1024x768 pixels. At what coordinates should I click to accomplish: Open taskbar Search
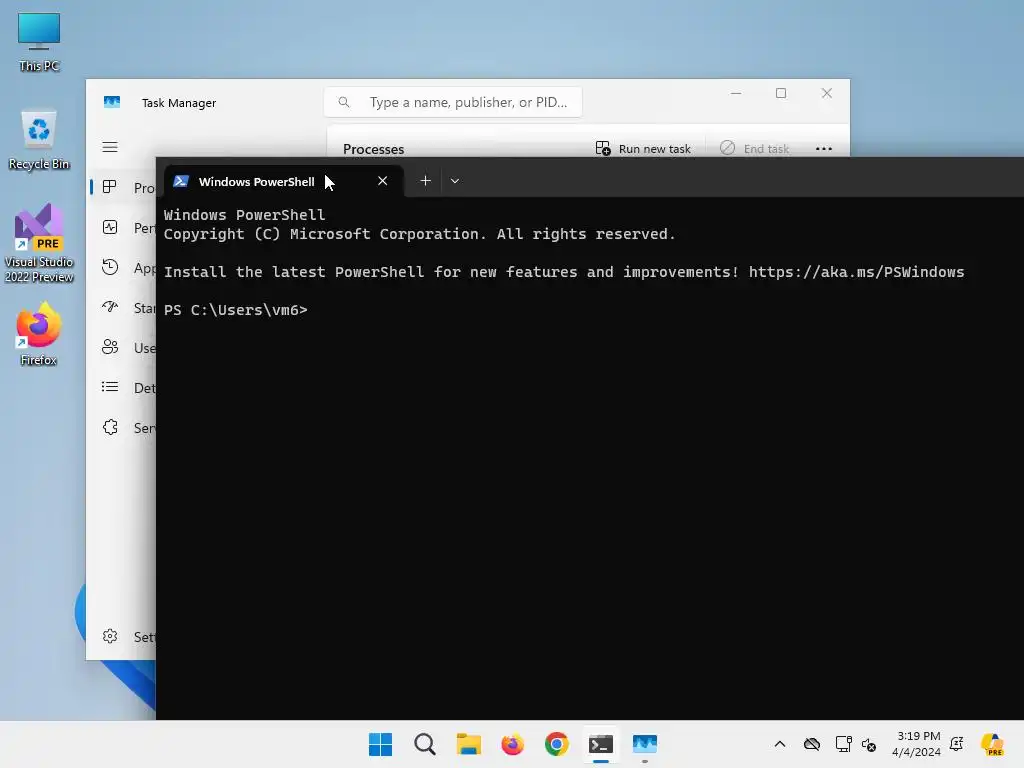point(424,744)
